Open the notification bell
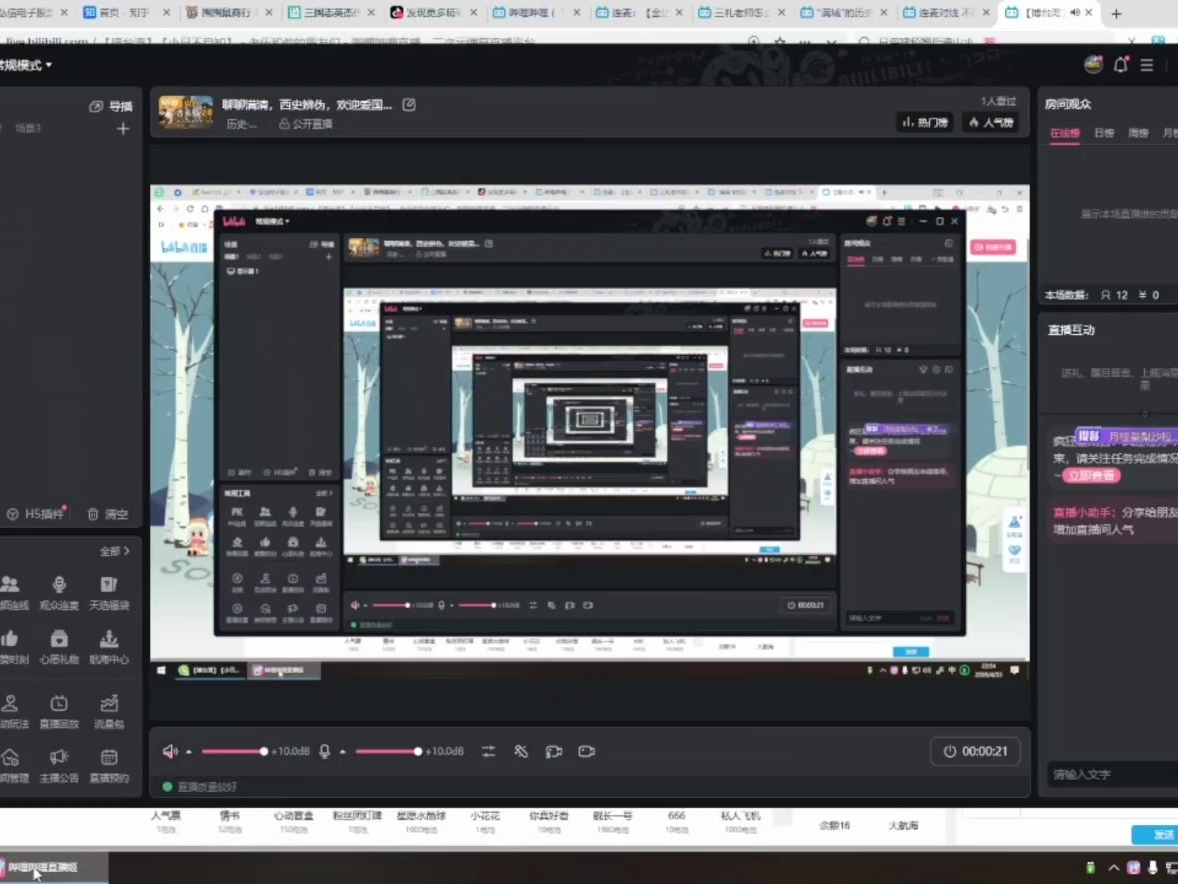 click(1120, 65)
